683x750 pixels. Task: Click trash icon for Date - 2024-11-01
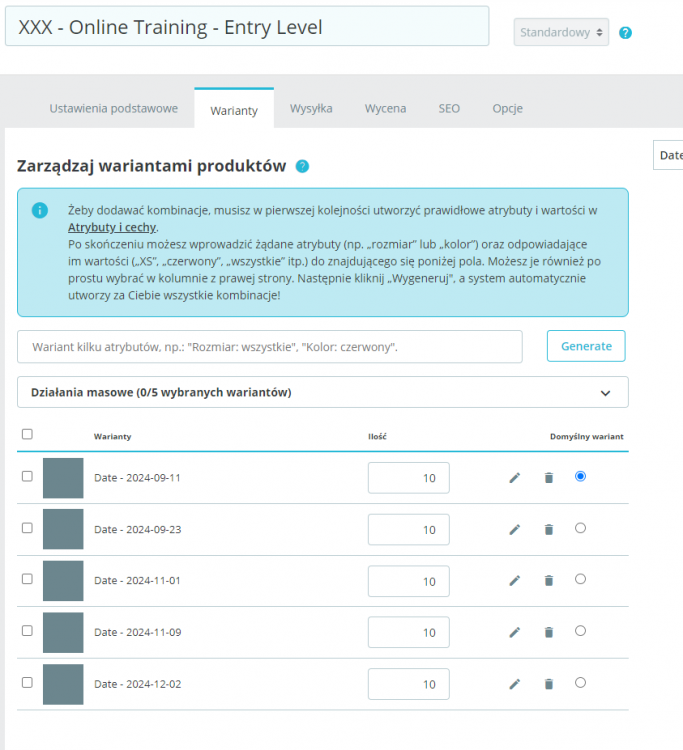point(548,581)
